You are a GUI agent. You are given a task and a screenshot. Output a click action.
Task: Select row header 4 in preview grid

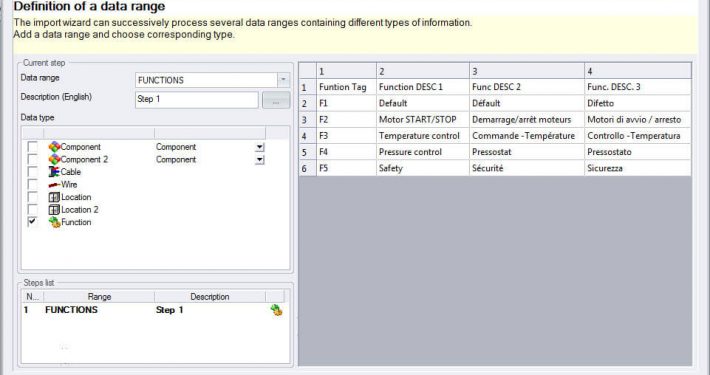(x=307, y=136)
